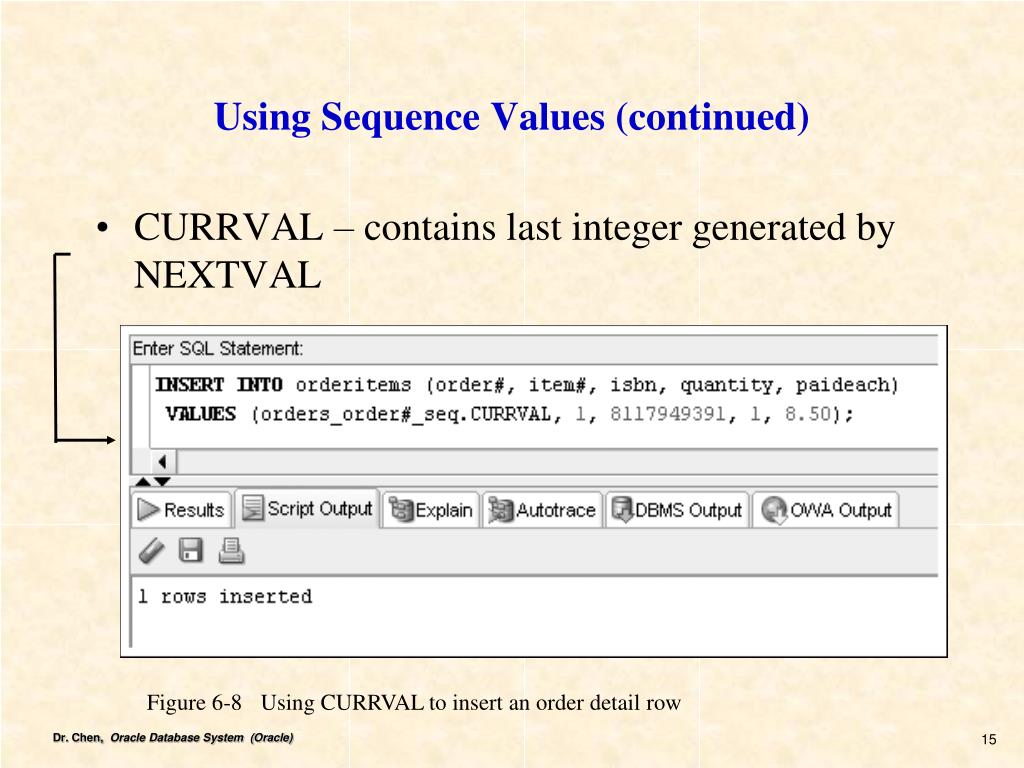This screenshot has height=768, width=1024.
Task: Click the printer Print icon
Action: [x=231, y=551]
